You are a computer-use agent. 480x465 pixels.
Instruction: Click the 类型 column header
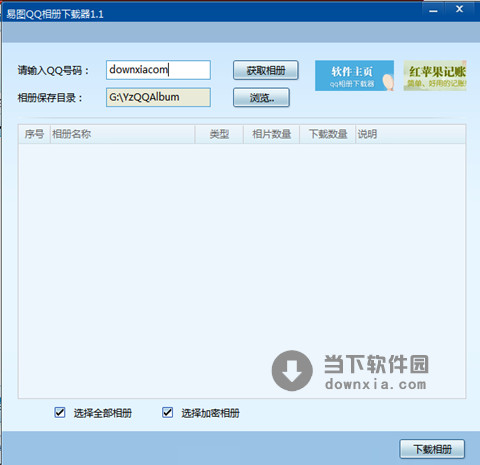click(x=219, y=134)
